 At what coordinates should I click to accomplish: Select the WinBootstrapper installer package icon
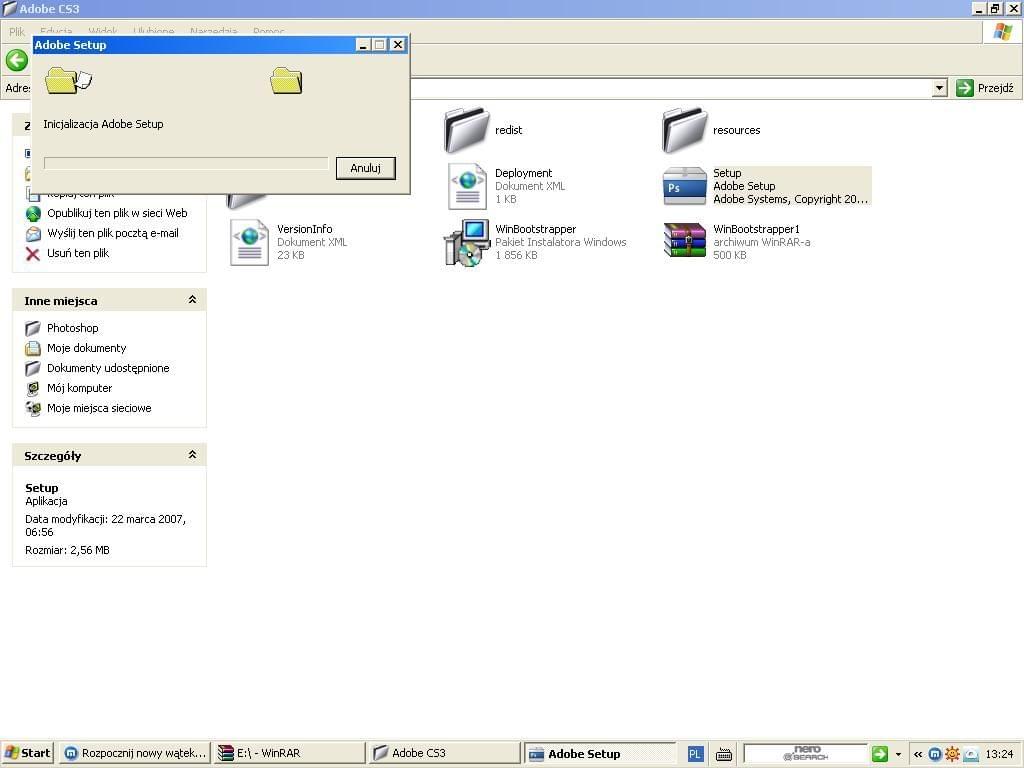click(468, 241)
